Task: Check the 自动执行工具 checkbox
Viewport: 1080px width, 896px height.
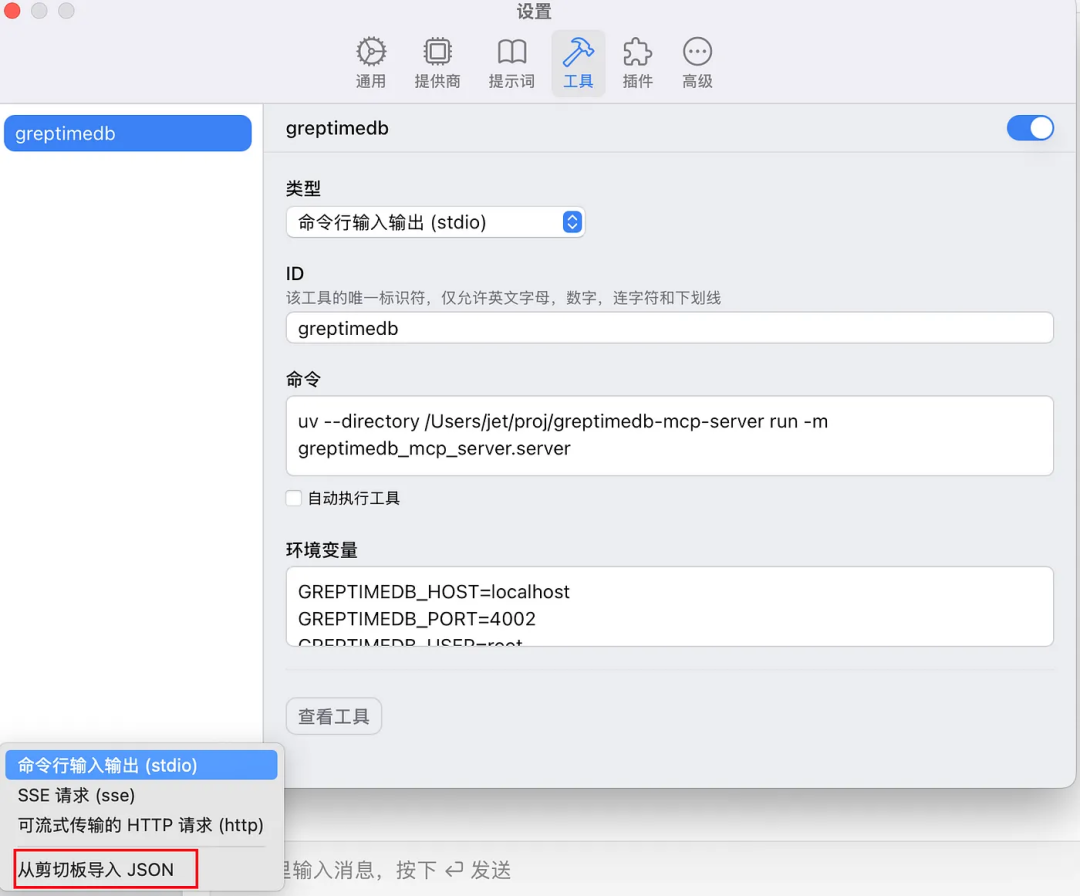Action: pyautogui.click(x=294, y=498)
